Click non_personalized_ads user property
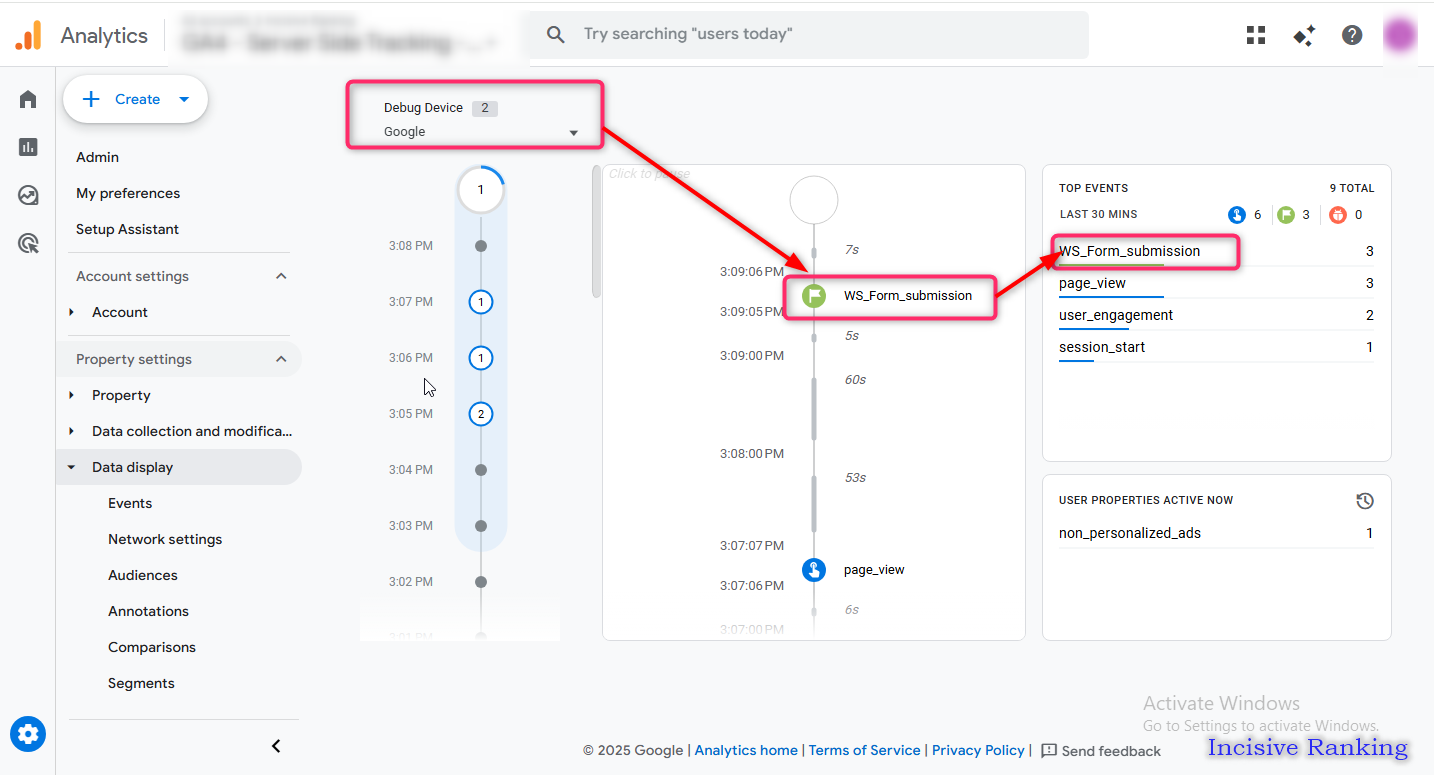This screenshot has height=775, width=1434. click(1130, 533)
